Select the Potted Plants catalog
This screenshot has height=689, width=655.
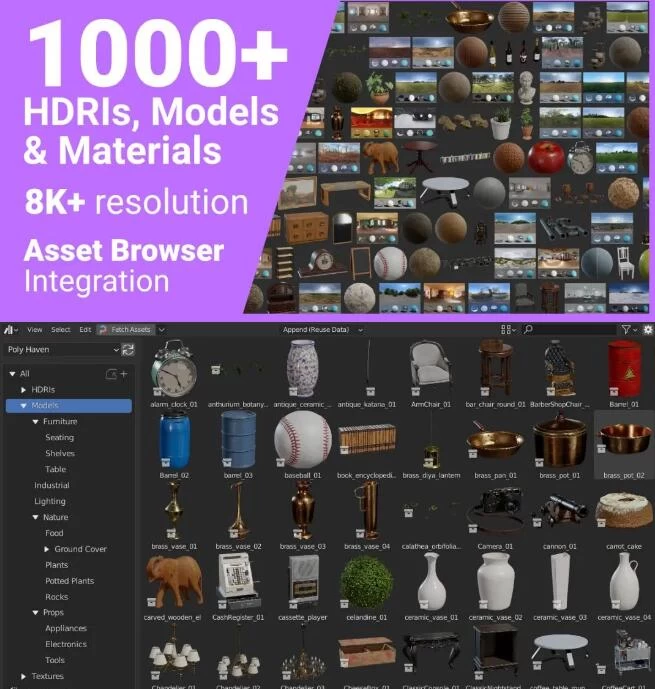[70, 581]
